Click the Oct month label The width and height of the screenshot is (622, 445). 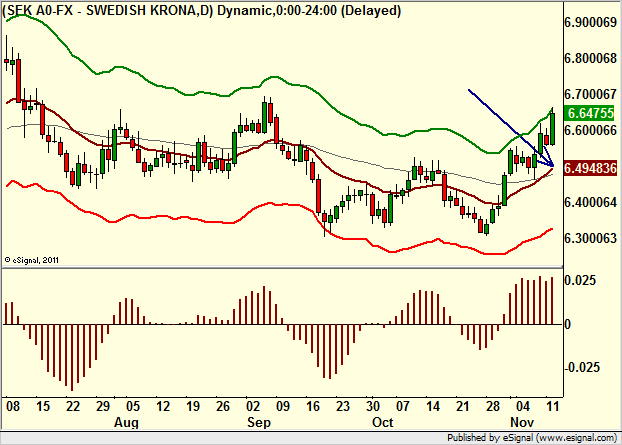pos(382,422)
